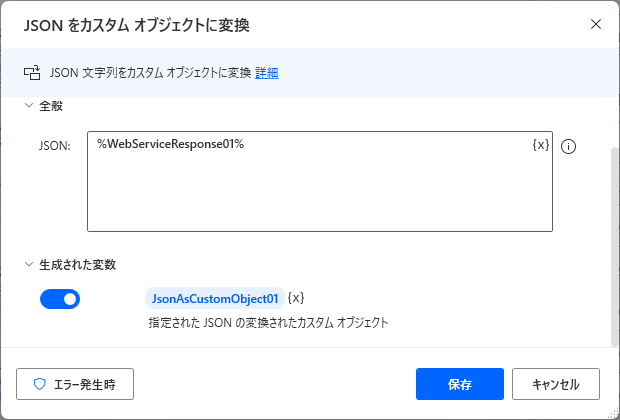Screen dimensions: 620x420
Task: Click the 保存 button
Action: pos(460,384)
